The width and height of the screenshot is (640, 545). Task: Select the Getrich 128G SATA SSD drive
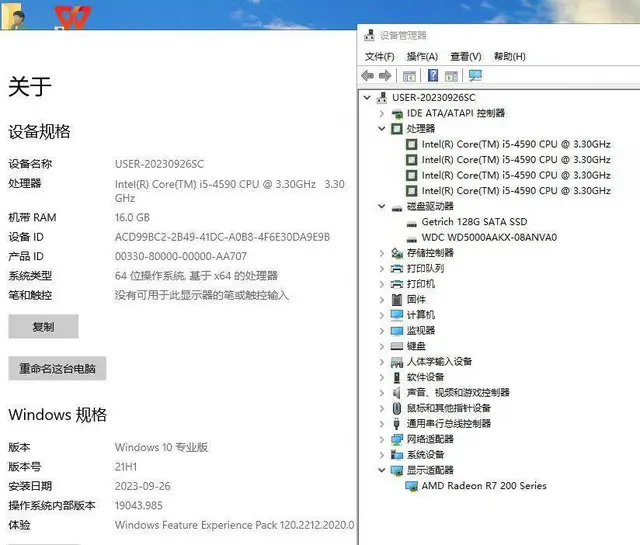[474, 222]
